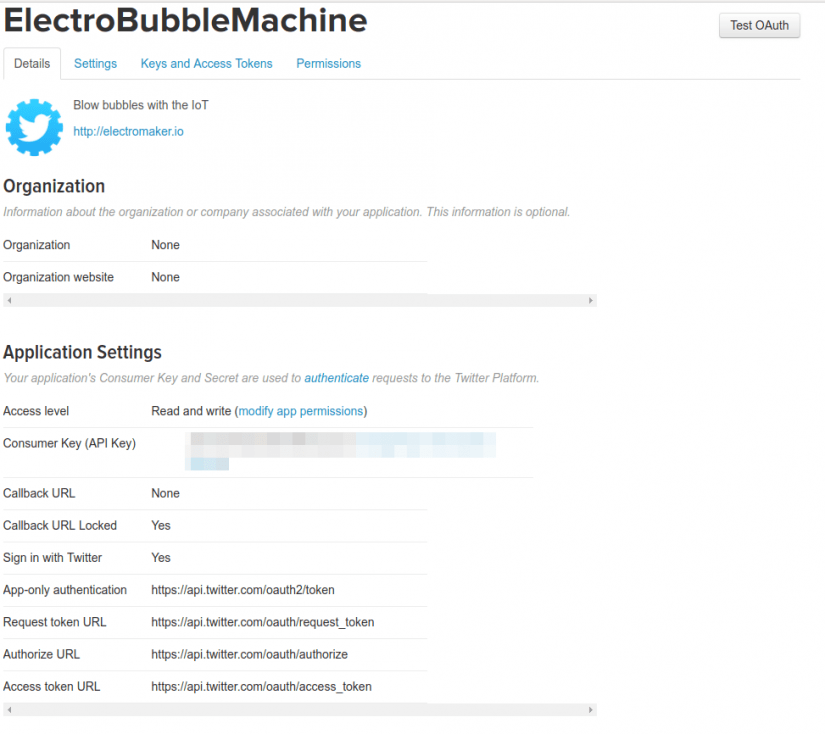Click Organization section scrollbar right arrow
The width and height of the screenshot is (825, 734).
coord(591,300)
